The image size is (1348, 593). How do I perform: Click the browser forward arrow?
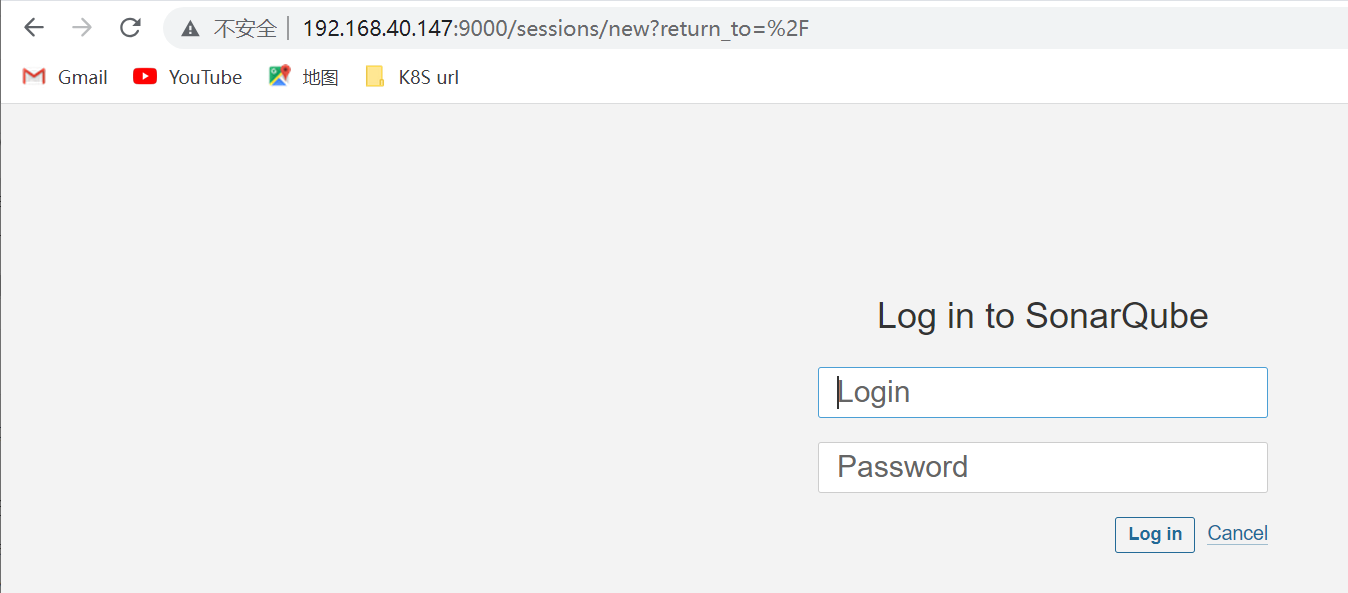82,28
